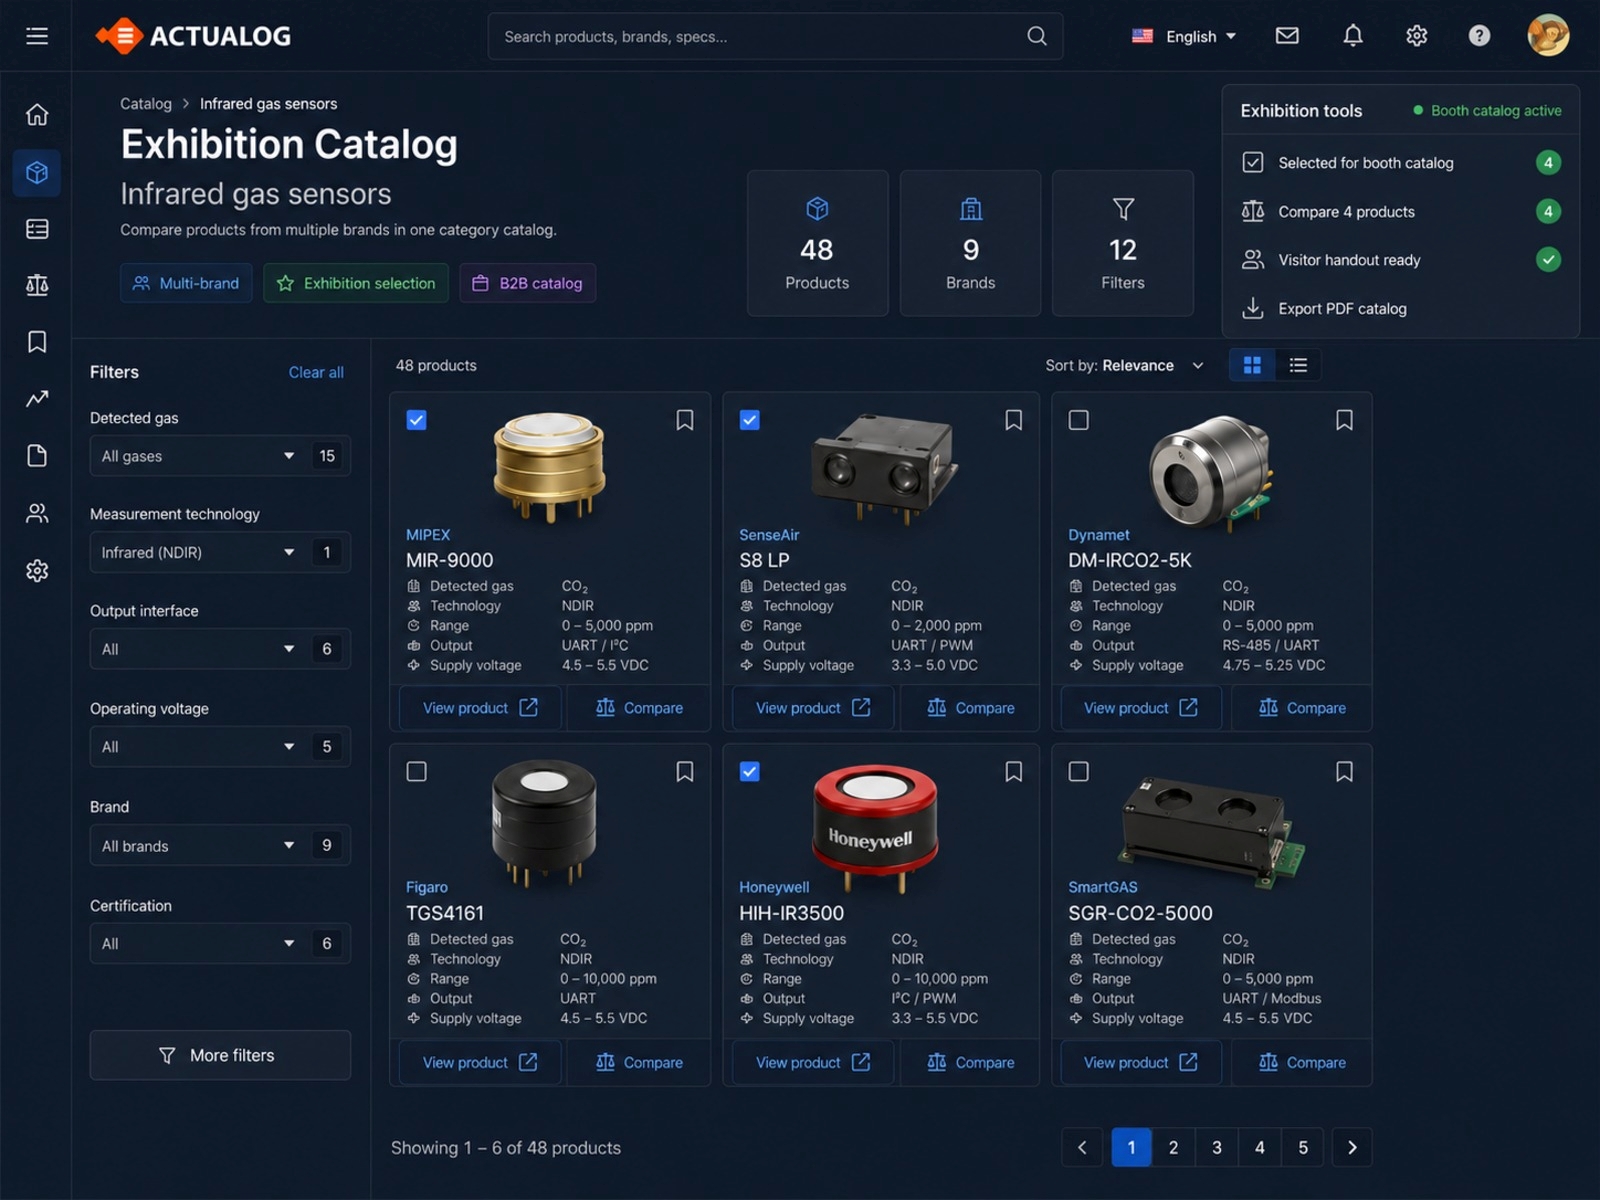The height and width of the screenshot is (1200, 1600).
Task: Check TGS4161 selection checkbox
Action: coord(417,772)
